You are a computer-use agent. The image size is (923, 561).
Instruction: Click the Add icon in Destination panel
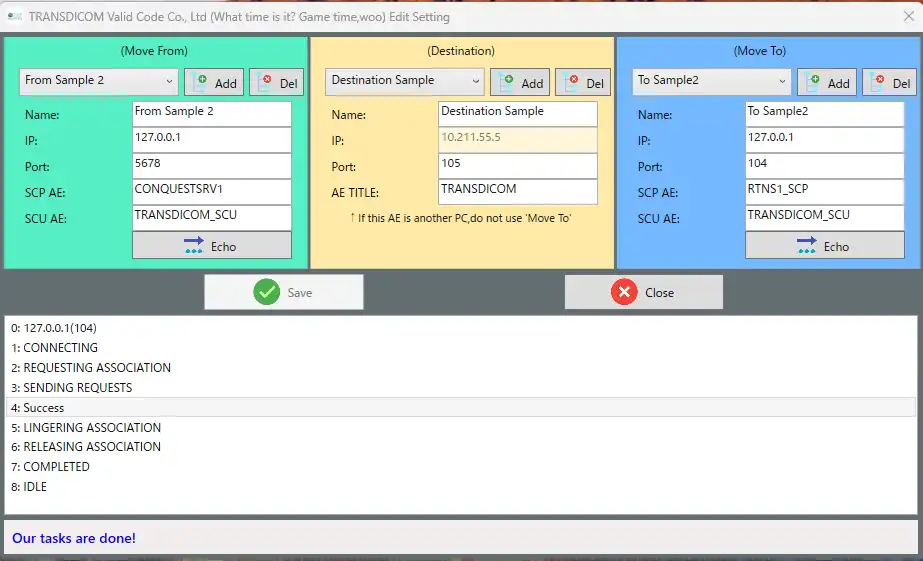click(506, 82)
